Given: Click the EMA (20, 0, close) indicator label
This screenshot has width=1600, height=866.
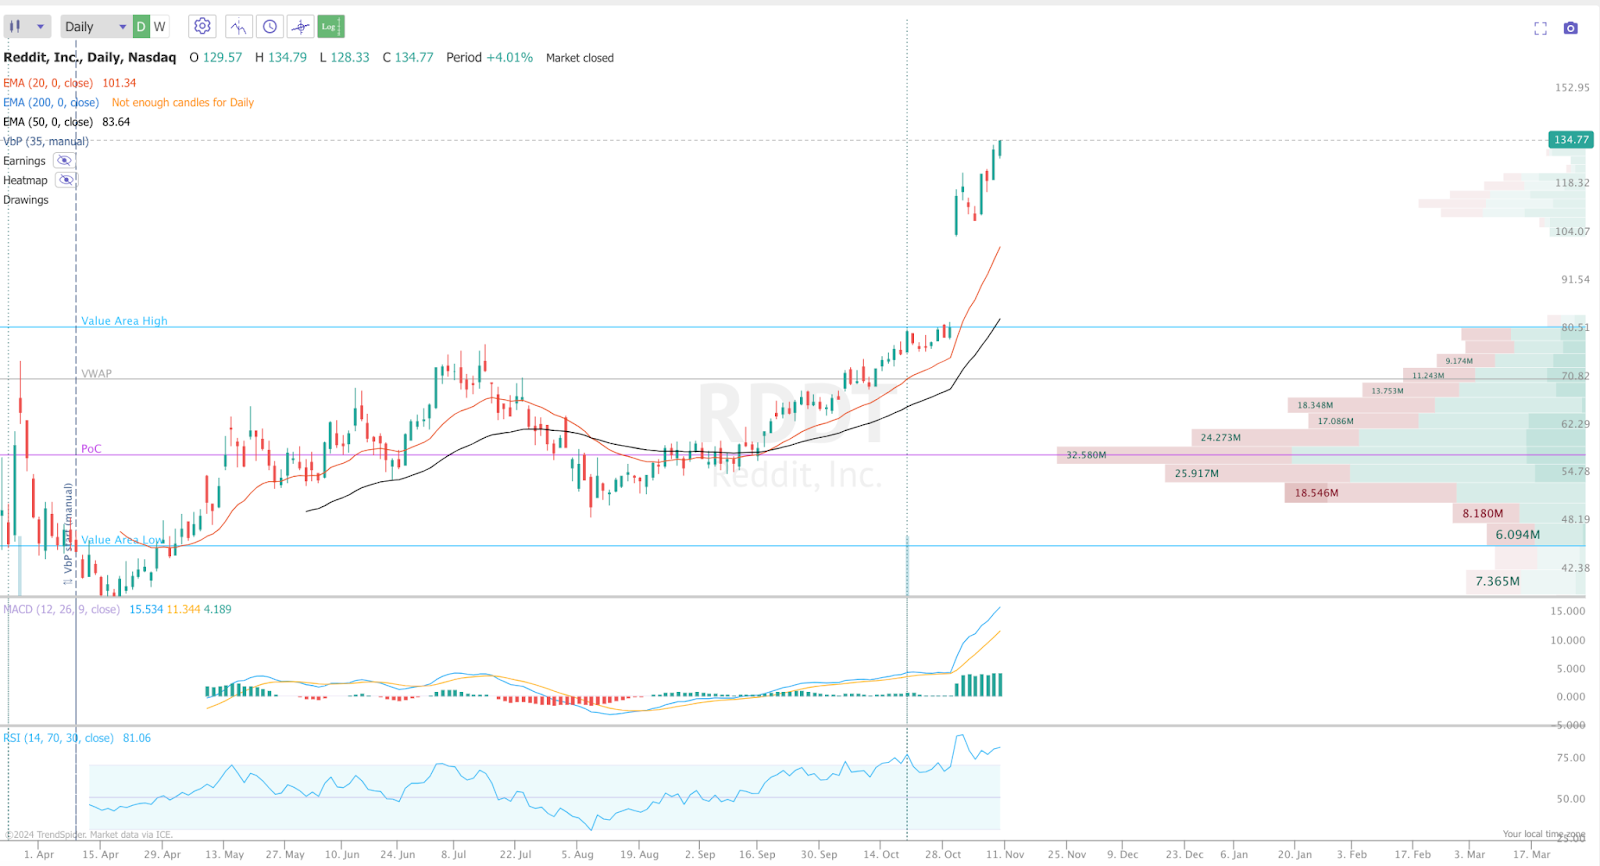Looking at the screenshot, I should click(48, 83).
